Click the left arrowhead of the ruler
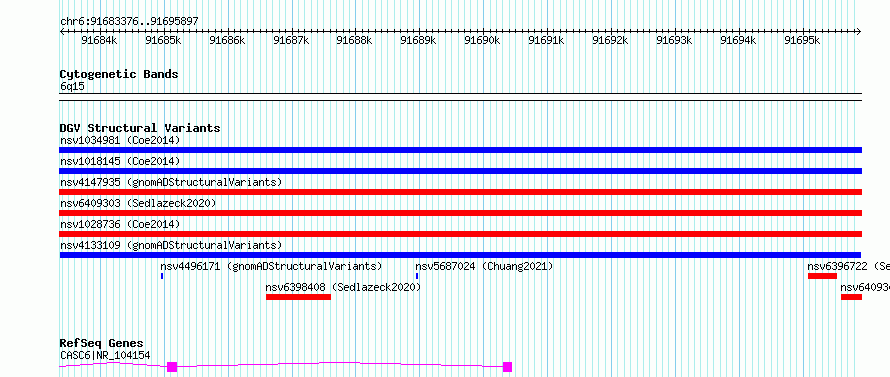 (x=62, y=32)
